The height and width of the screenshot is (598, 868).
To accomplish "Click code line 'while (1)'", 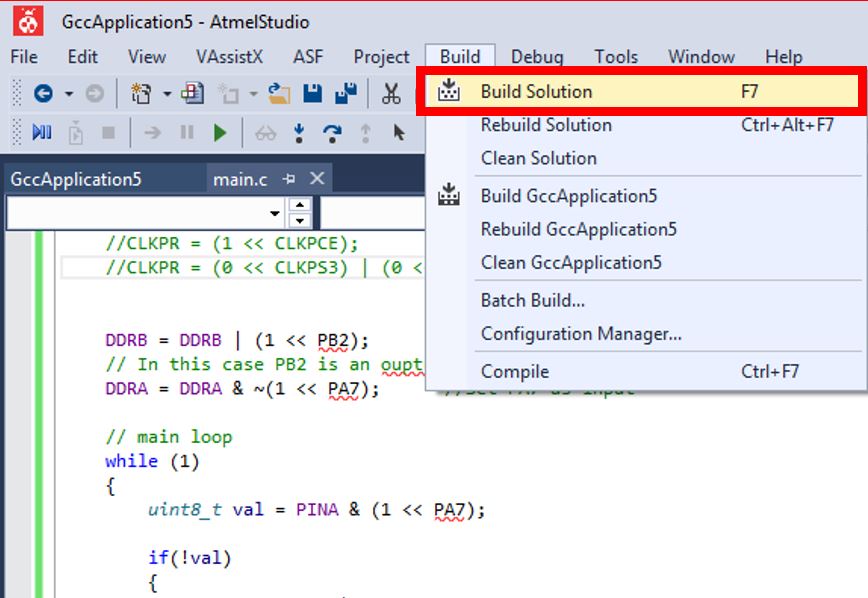I will coord(152,461).
